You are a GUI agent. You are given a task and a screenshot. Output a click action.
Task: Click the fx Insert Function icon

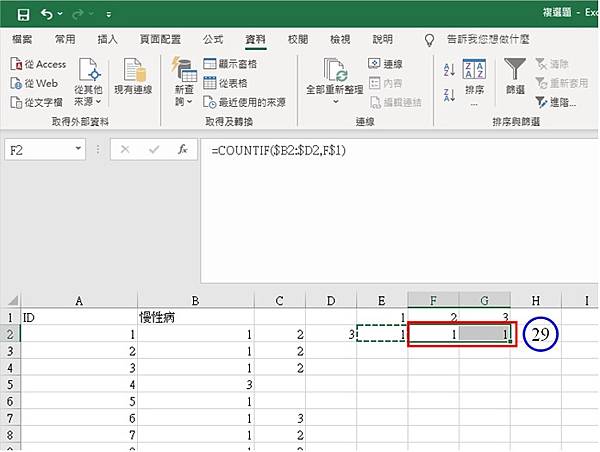[x=183, y=149]
